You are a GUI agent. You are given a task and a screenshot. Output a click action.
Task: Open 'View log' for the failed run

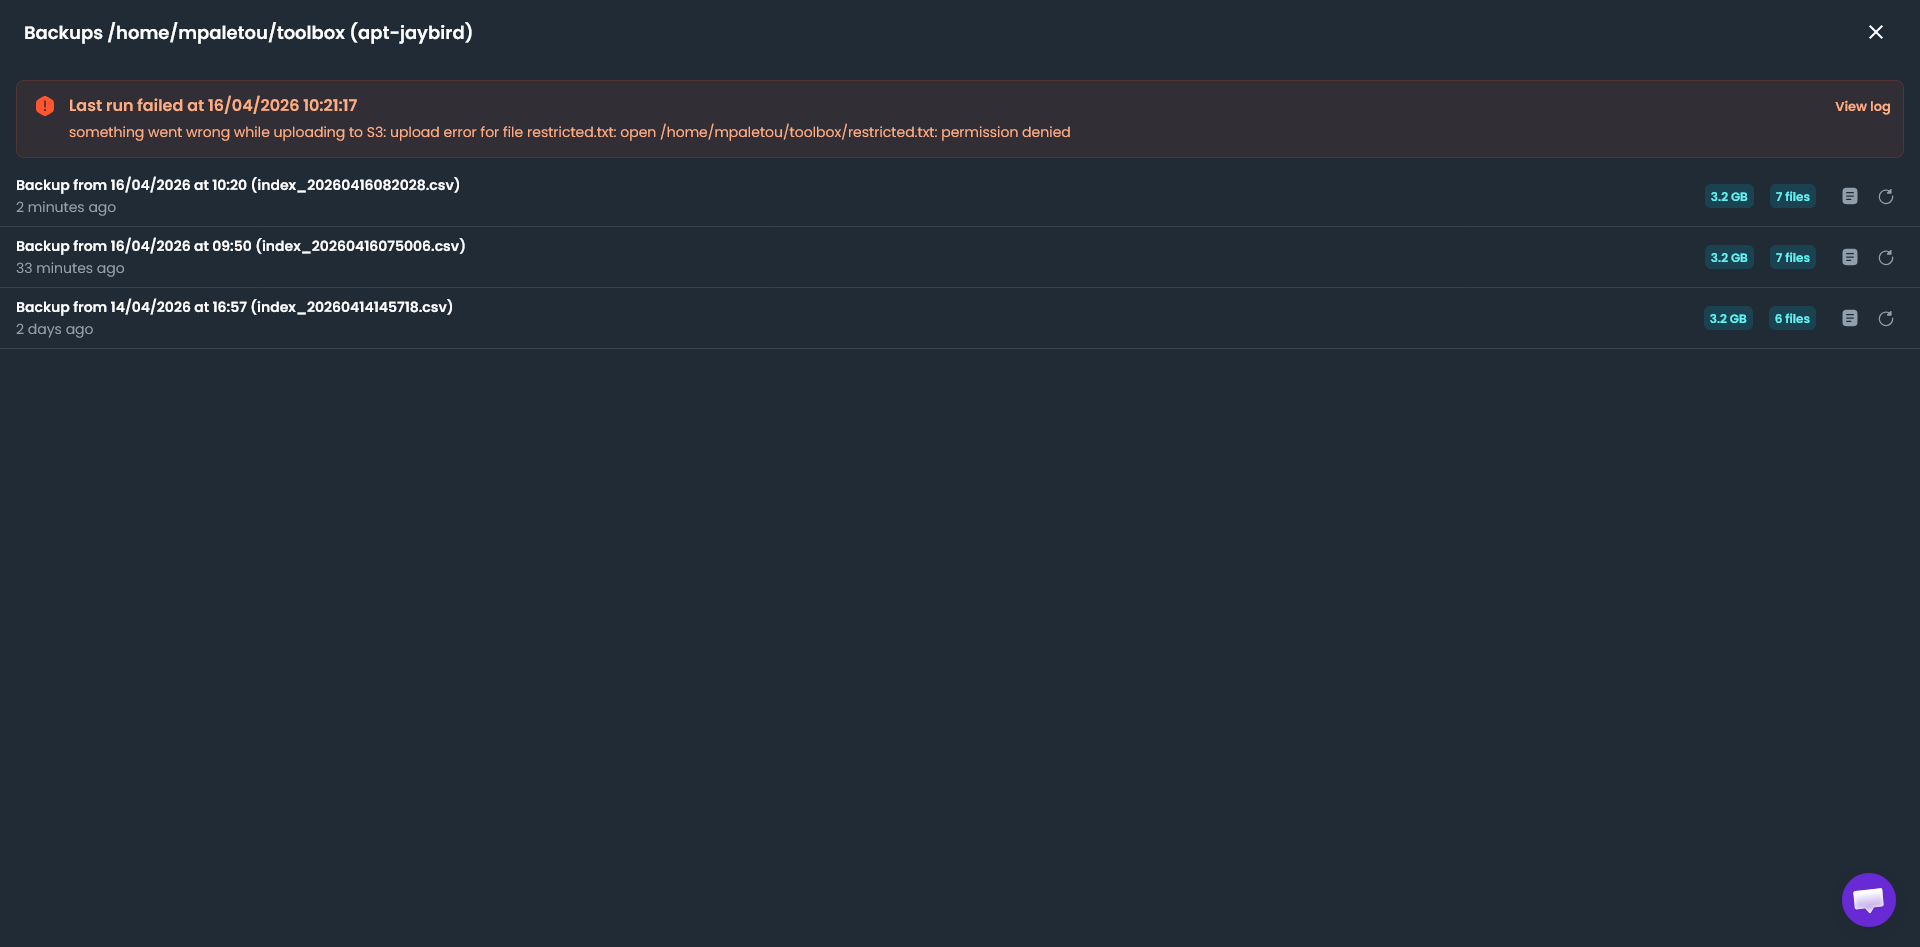[x=1861, y=106]
